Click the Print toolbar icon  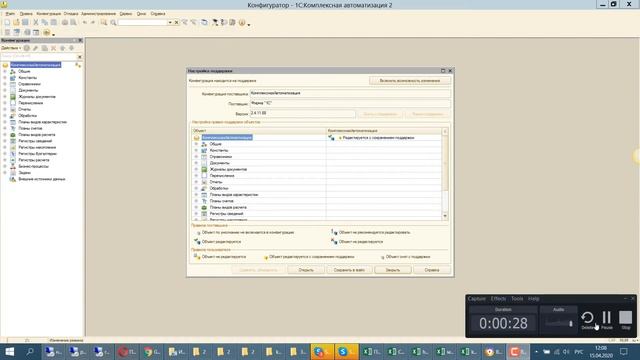[65, 22]
